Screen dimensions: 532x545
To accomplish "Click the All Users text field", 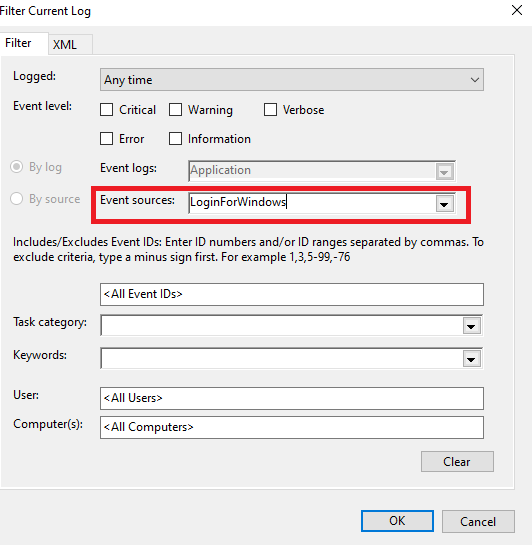I will pyautogui.click(x=292, y=398).
